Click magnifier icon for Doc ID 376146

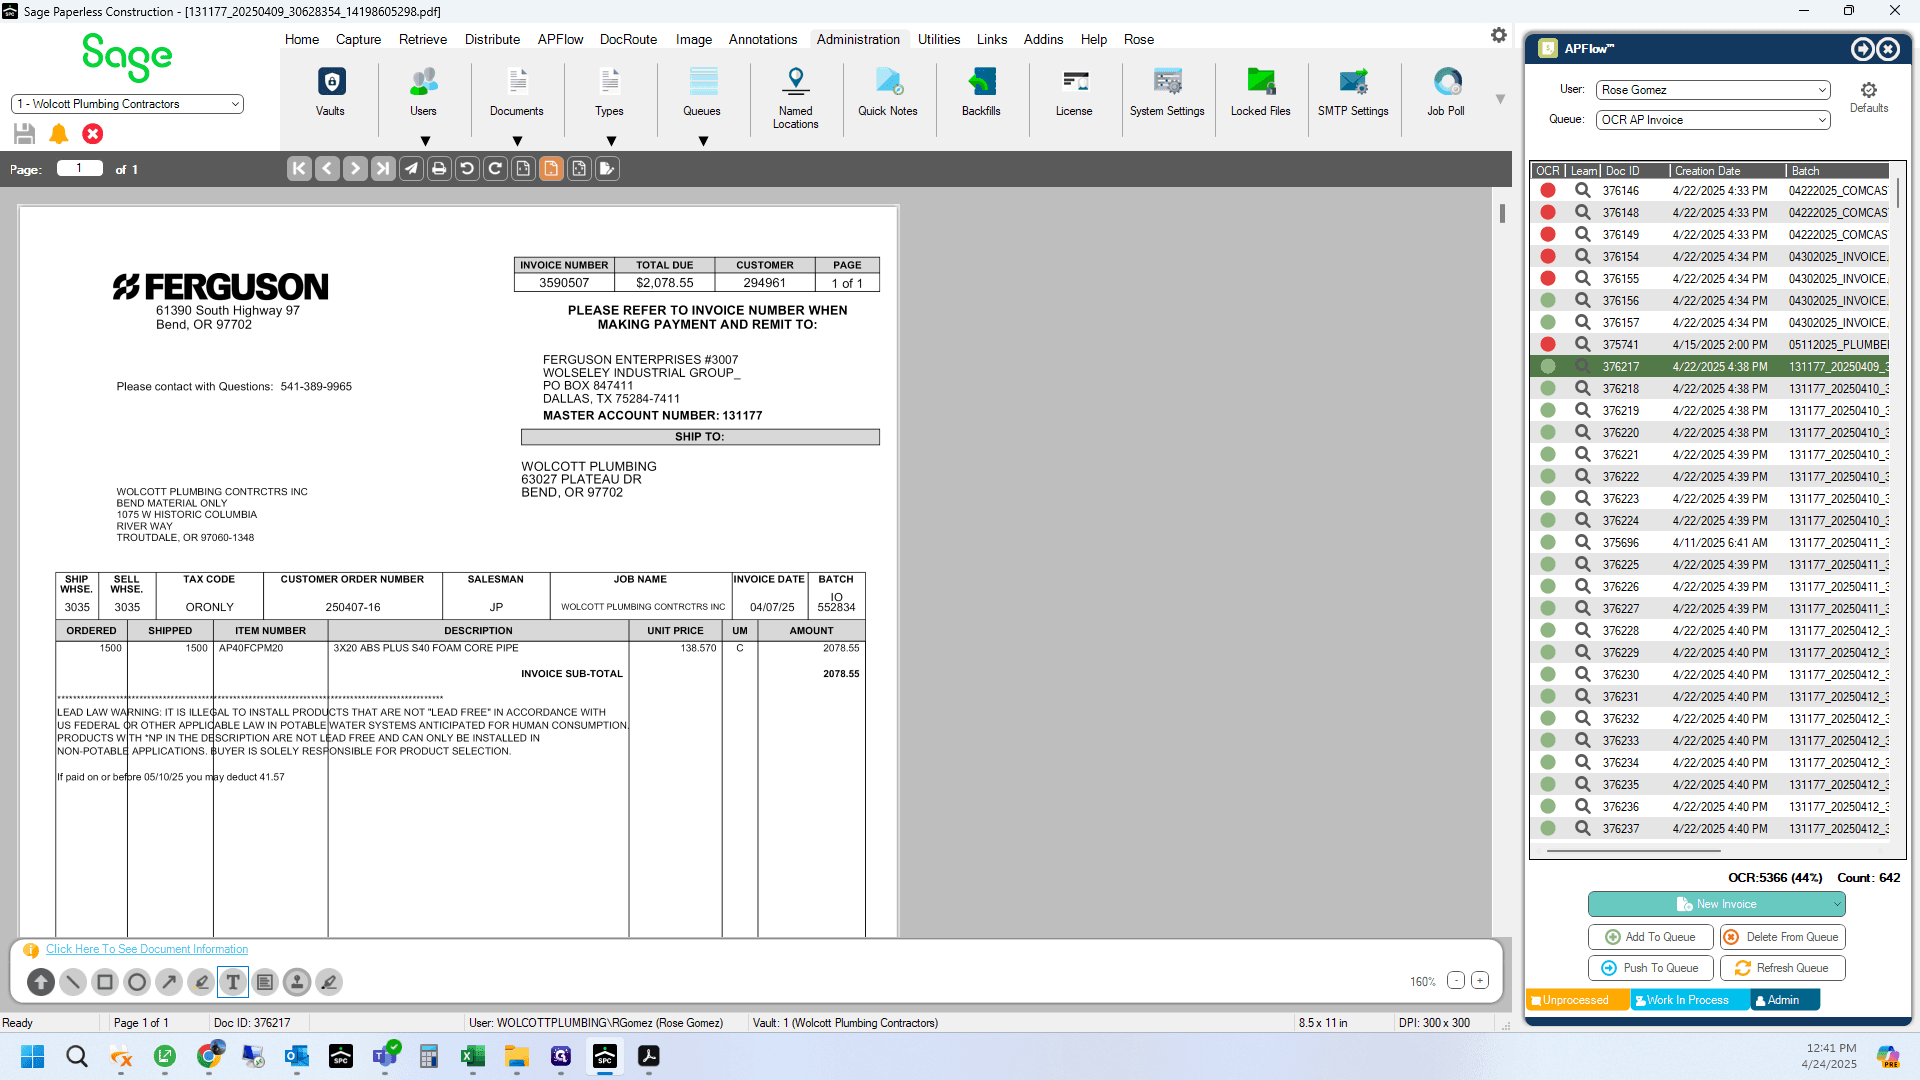[x=1582, y=190]
